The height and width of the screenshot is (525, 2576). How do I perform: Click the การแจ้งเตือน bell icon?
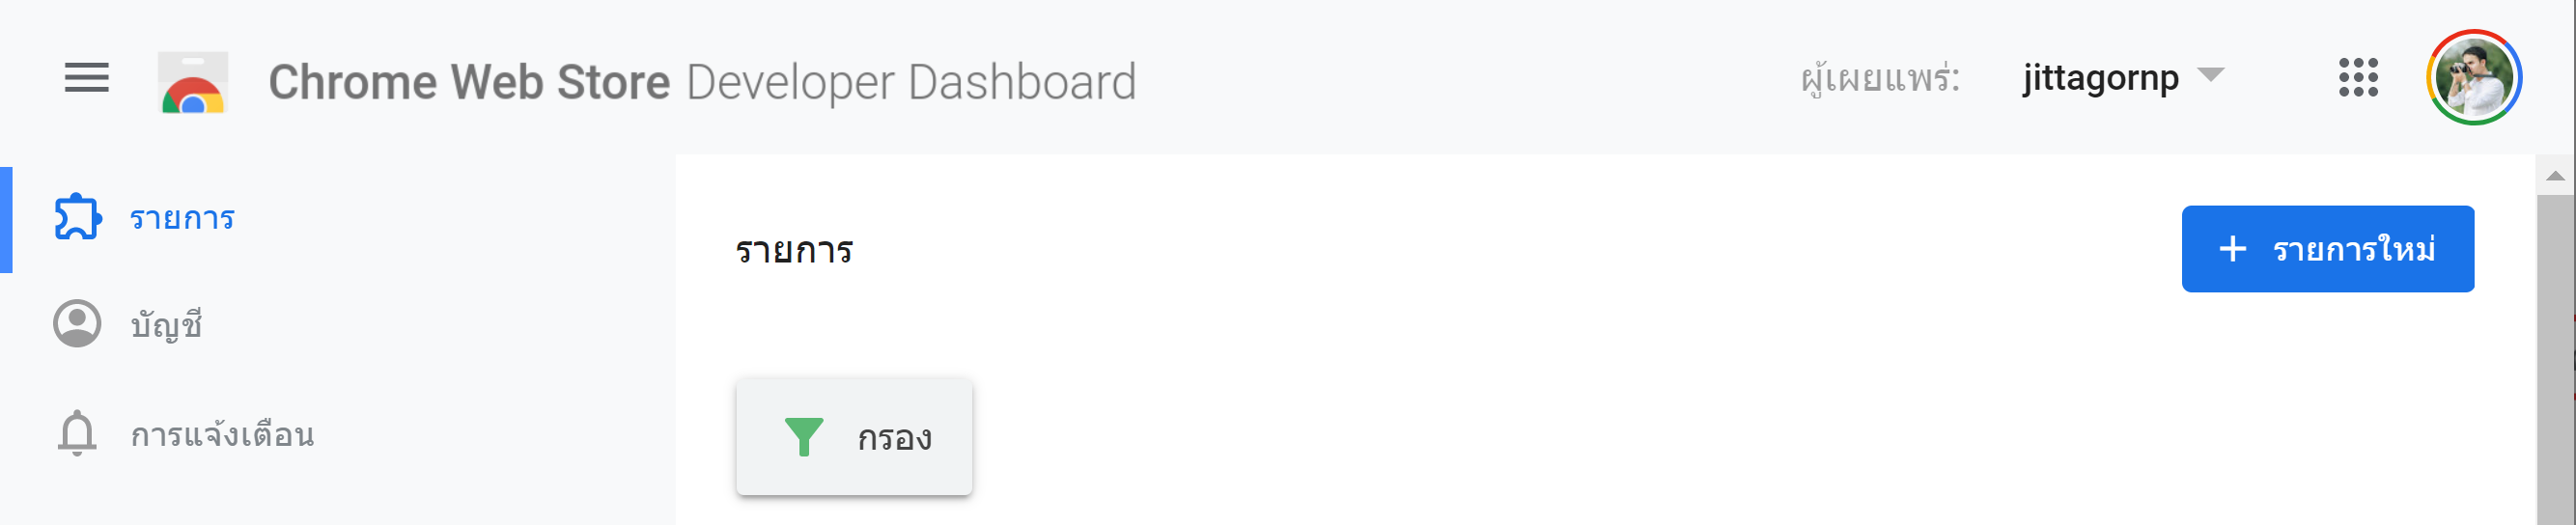coord(77,433)
